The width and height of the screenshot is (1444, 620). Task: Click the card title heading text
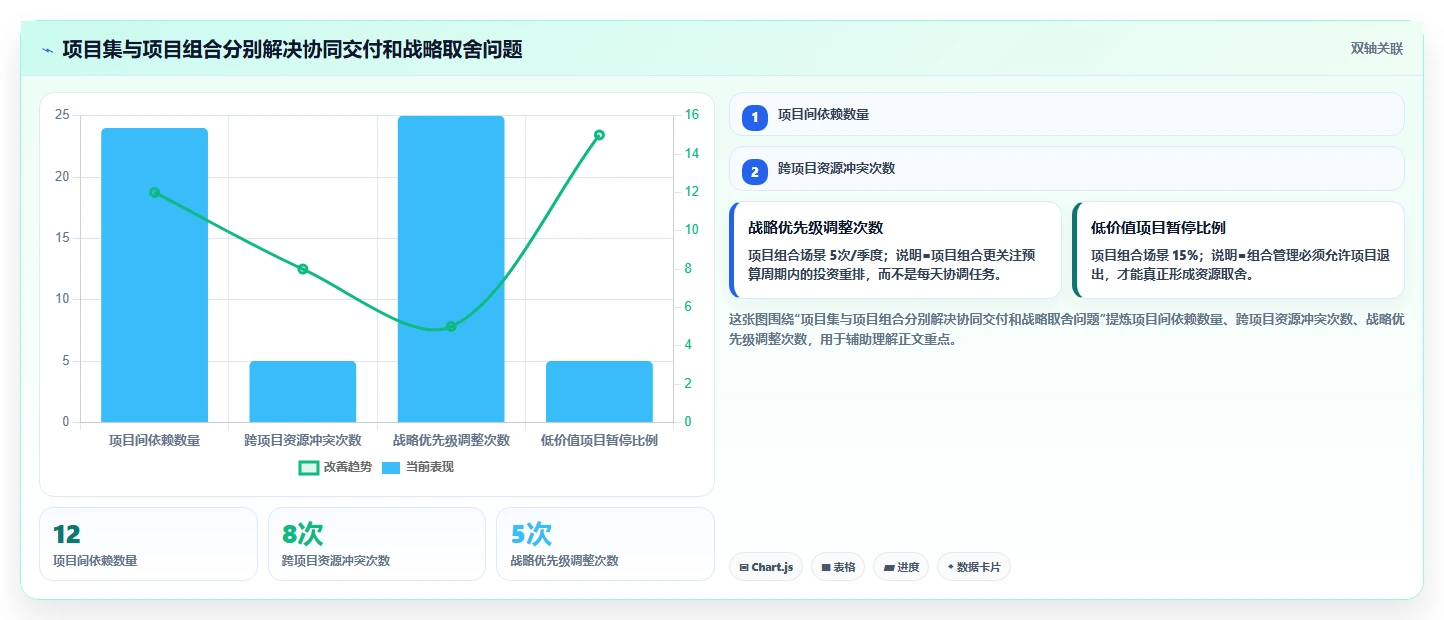click(x=292, y=49)
